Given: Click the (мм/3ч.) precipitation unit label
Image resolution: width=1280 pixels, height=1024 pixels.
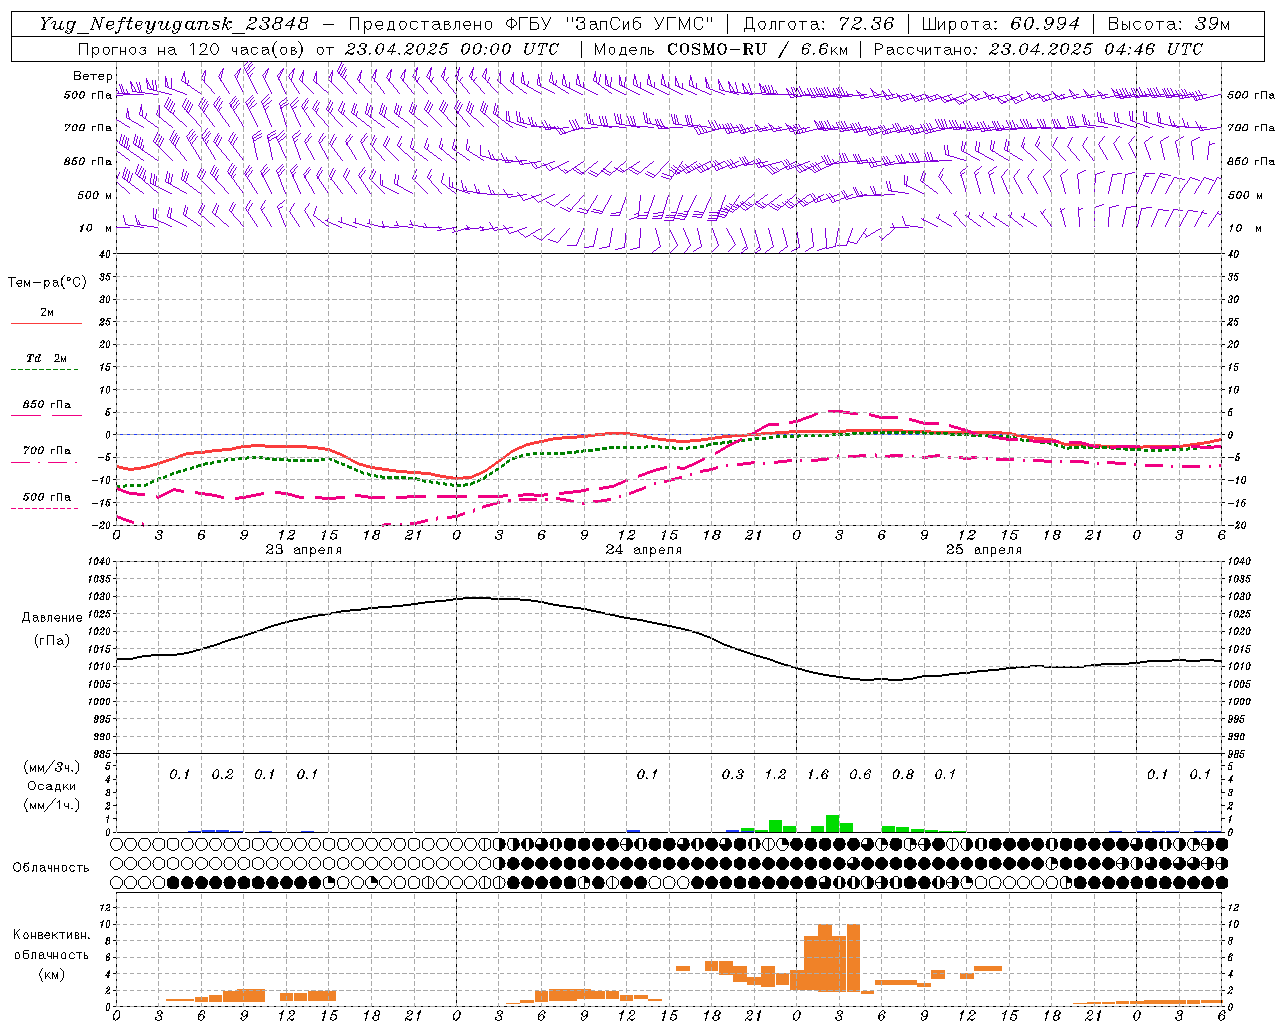Looking at the screenshot, I should (x=51, y=768).
